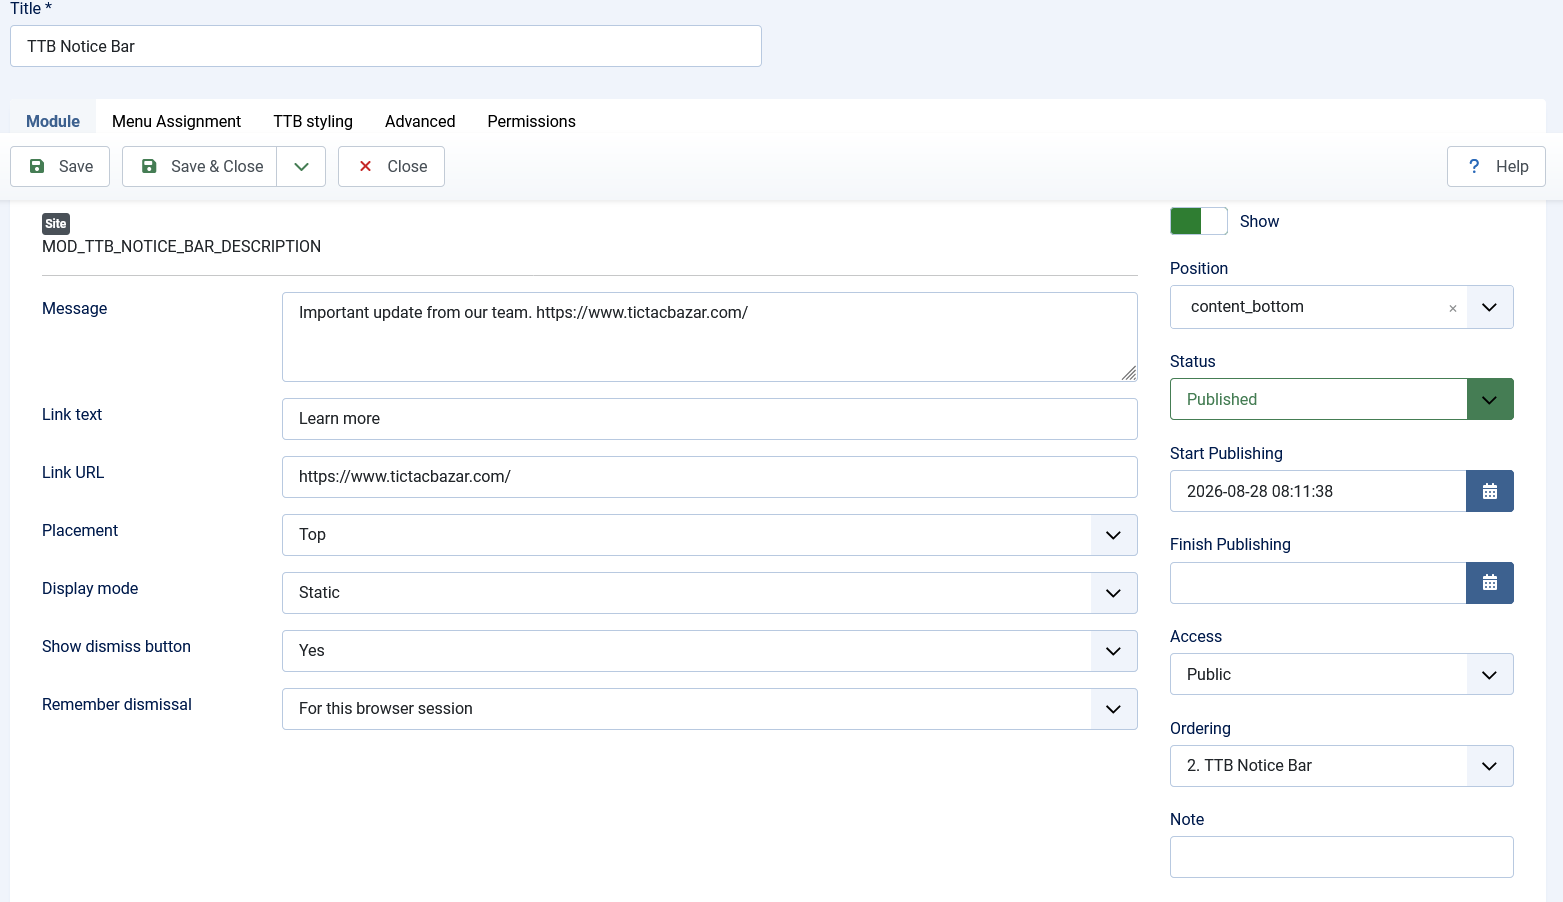
Task: Click the Save button
Action: click(x=60, y=167)
